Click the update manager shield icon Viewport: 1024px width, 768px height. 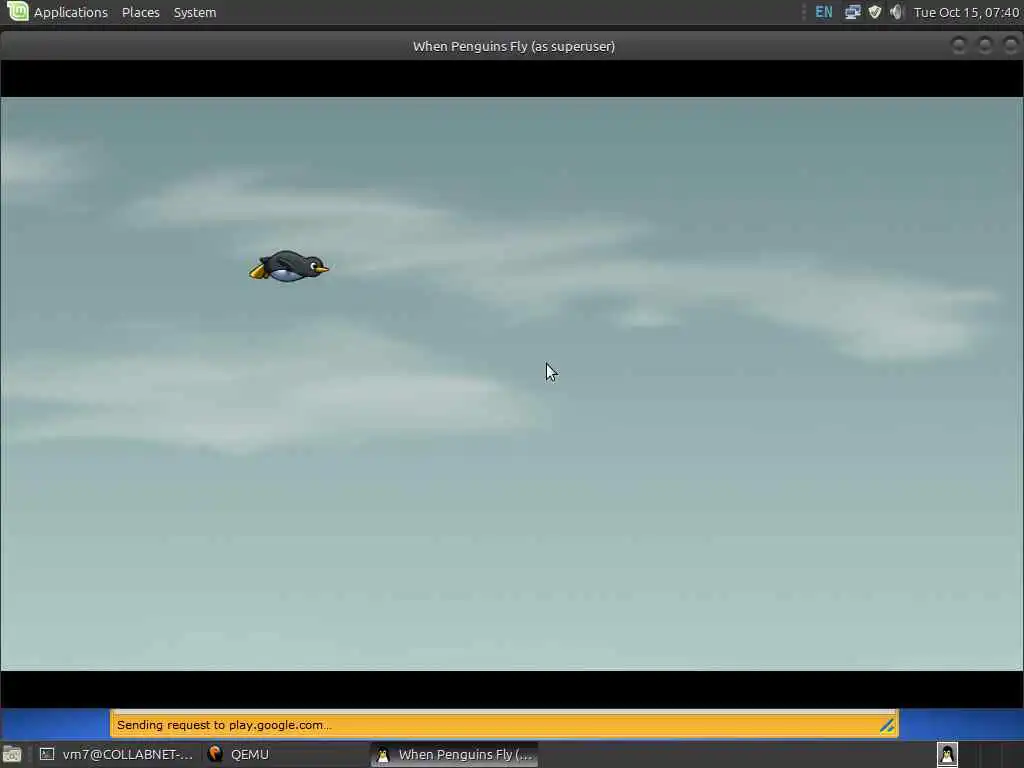pos(874,12)
